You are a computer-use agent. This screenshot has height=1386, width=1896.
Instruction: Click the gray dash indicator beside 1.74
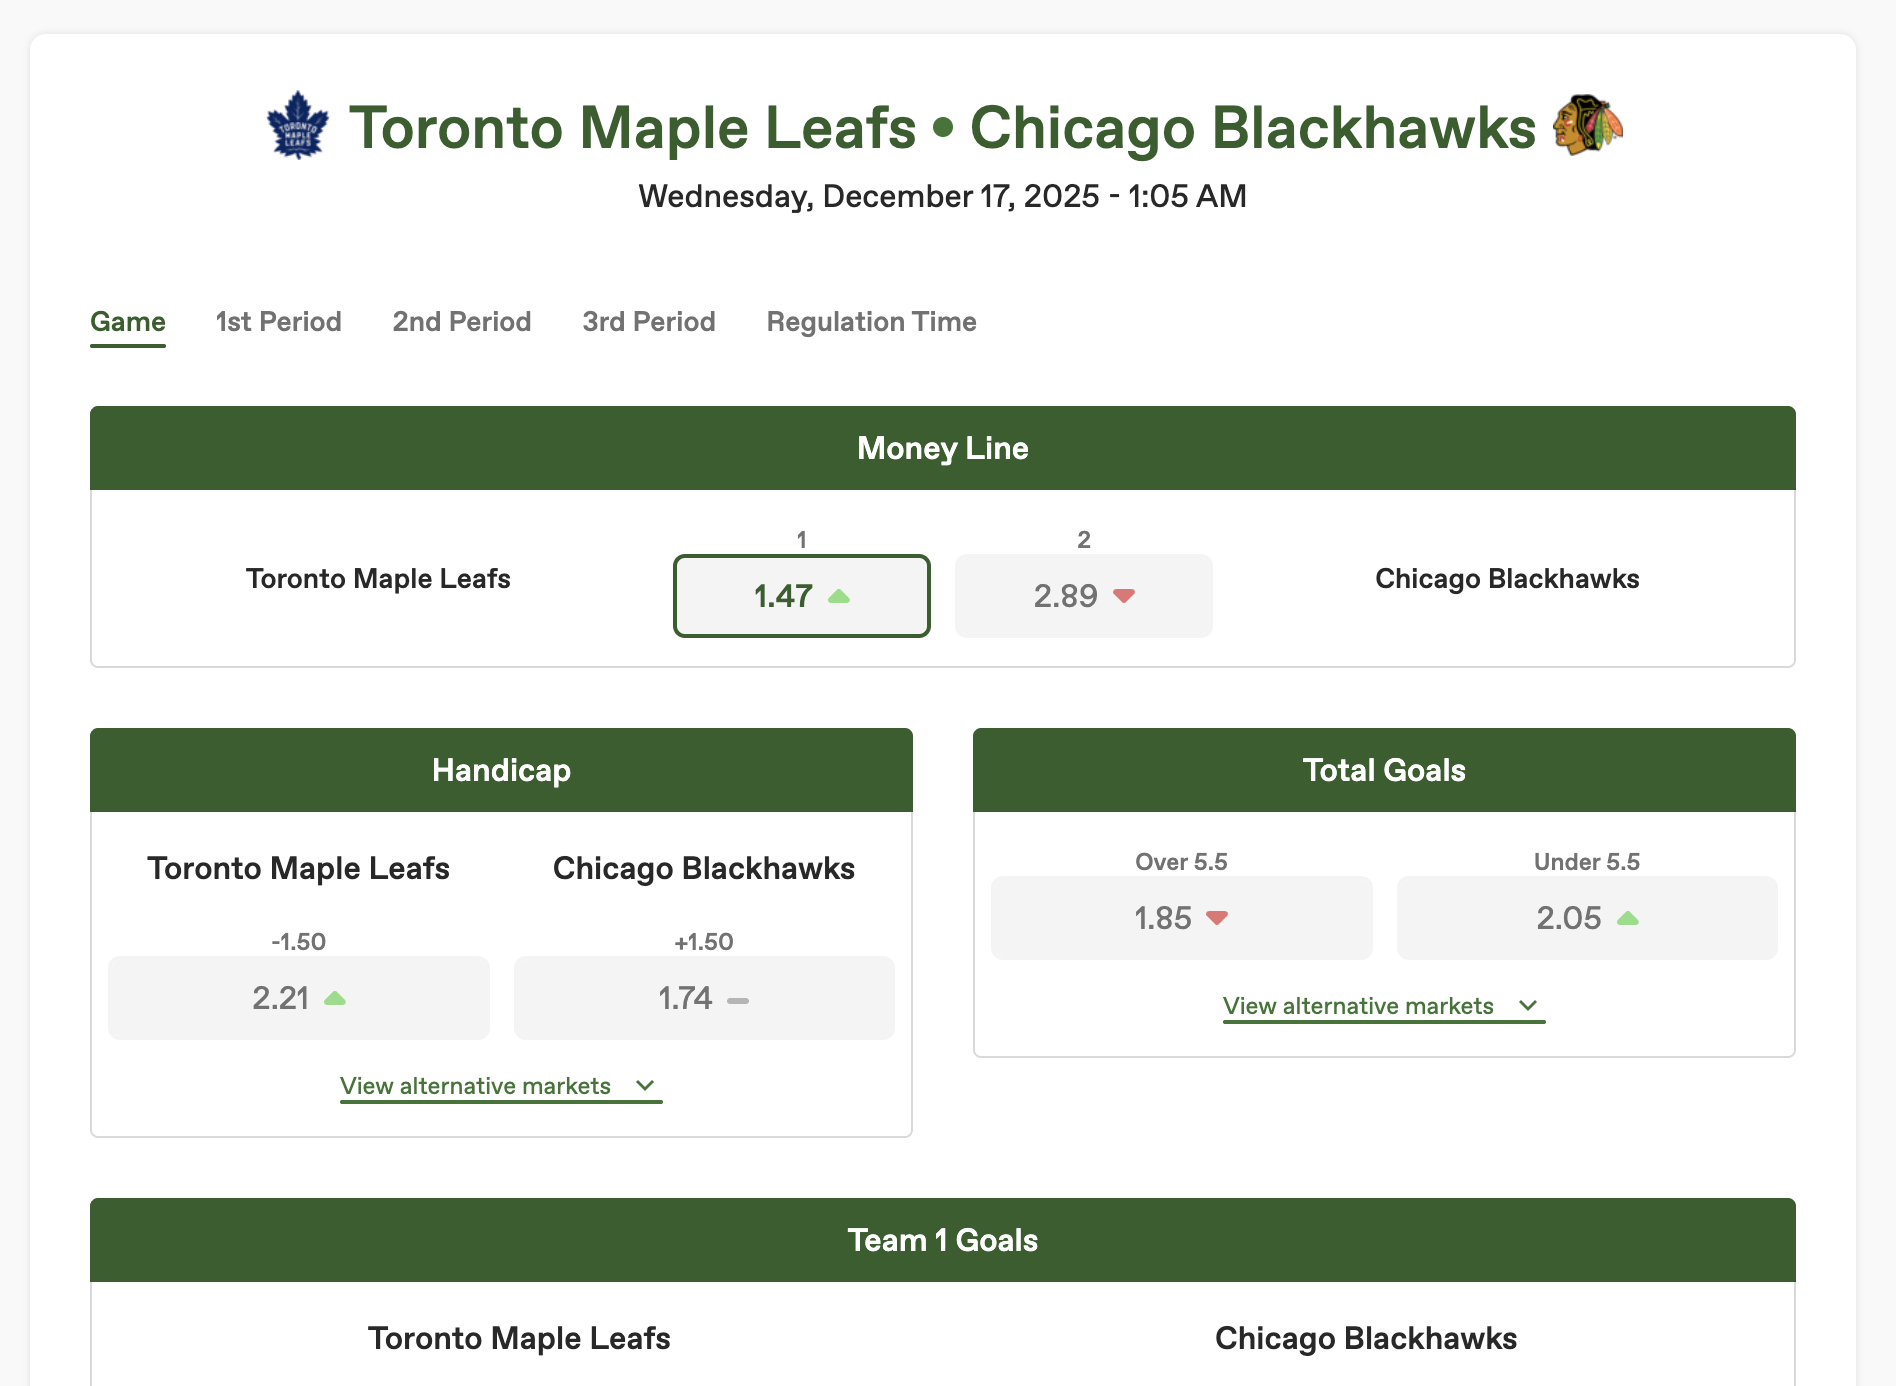click(x=738, y=1000)
